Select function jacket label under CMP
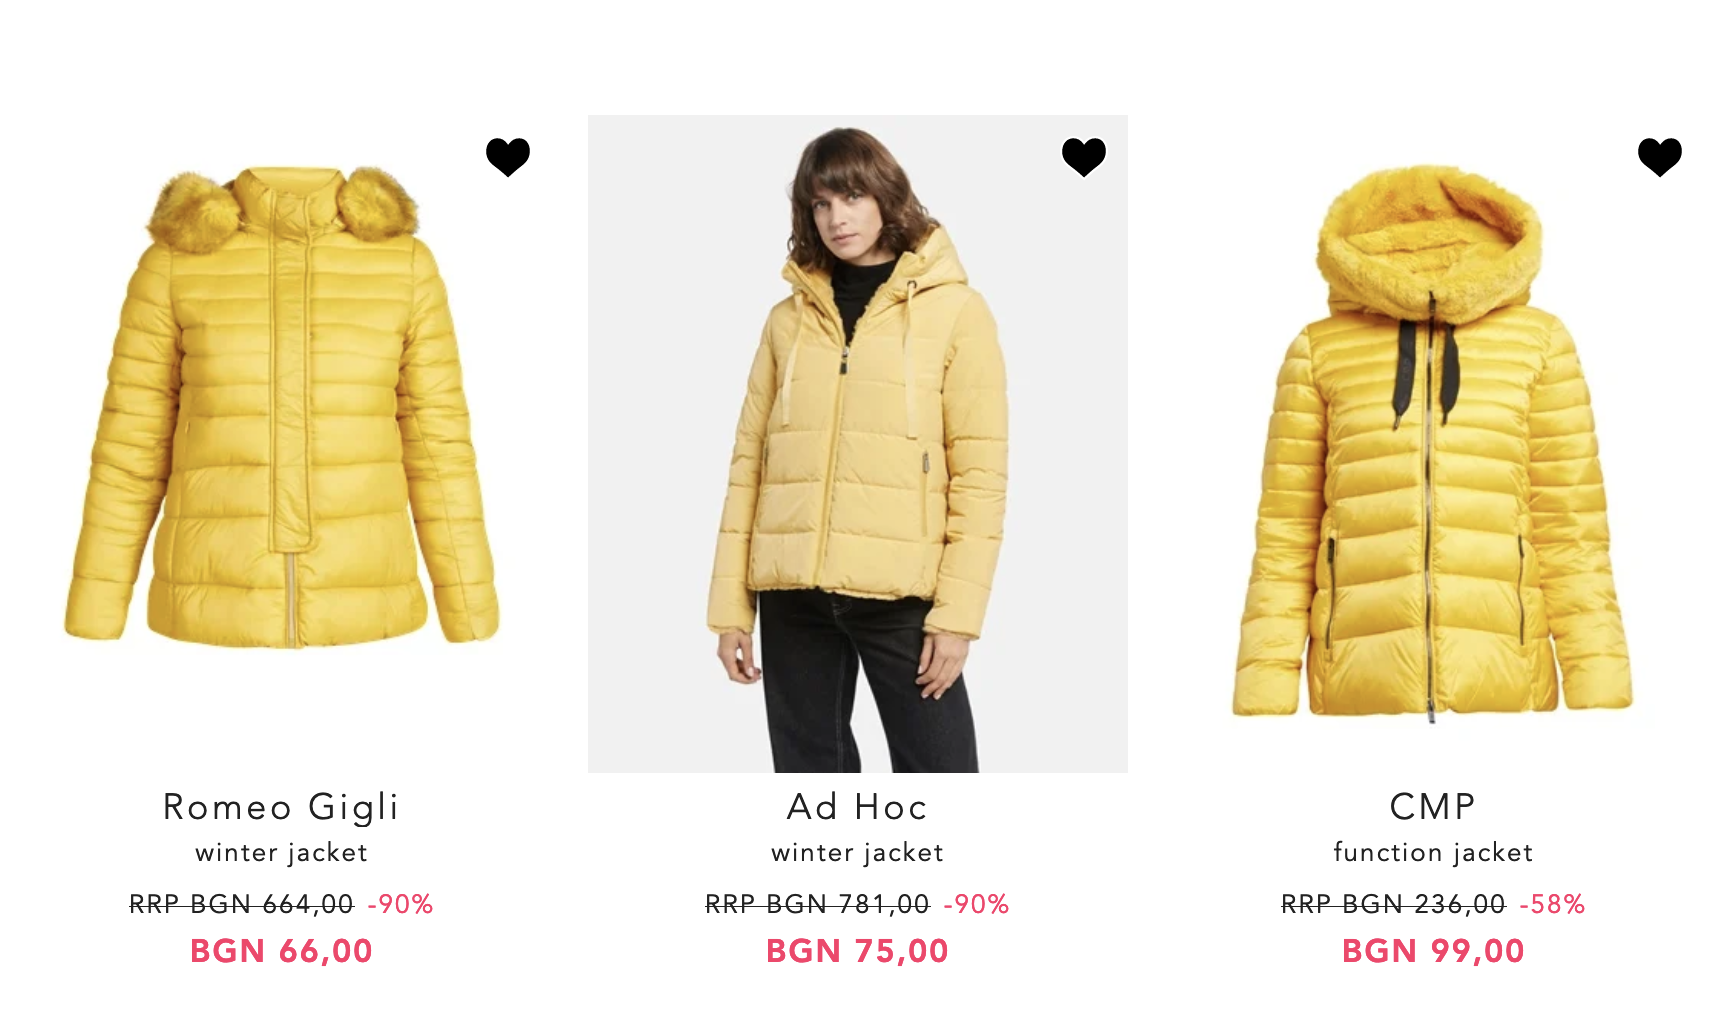Viewport: 1718px width, 1028px height. [x=1433, y=853]
